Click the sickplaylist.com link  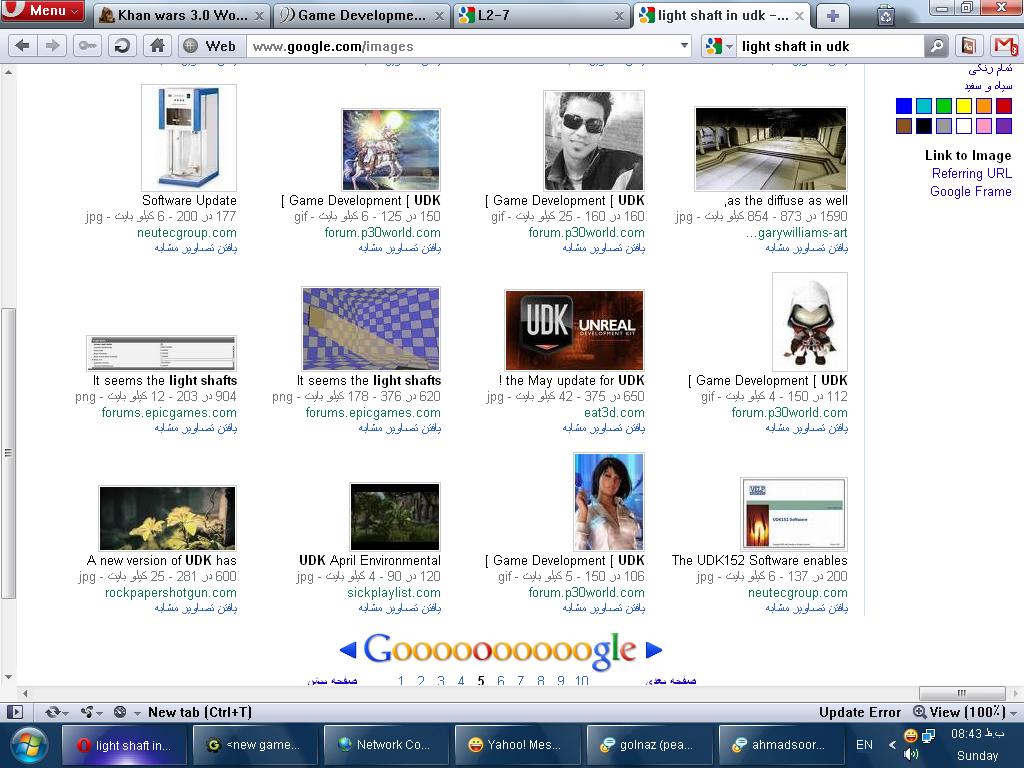pos(394,592)
